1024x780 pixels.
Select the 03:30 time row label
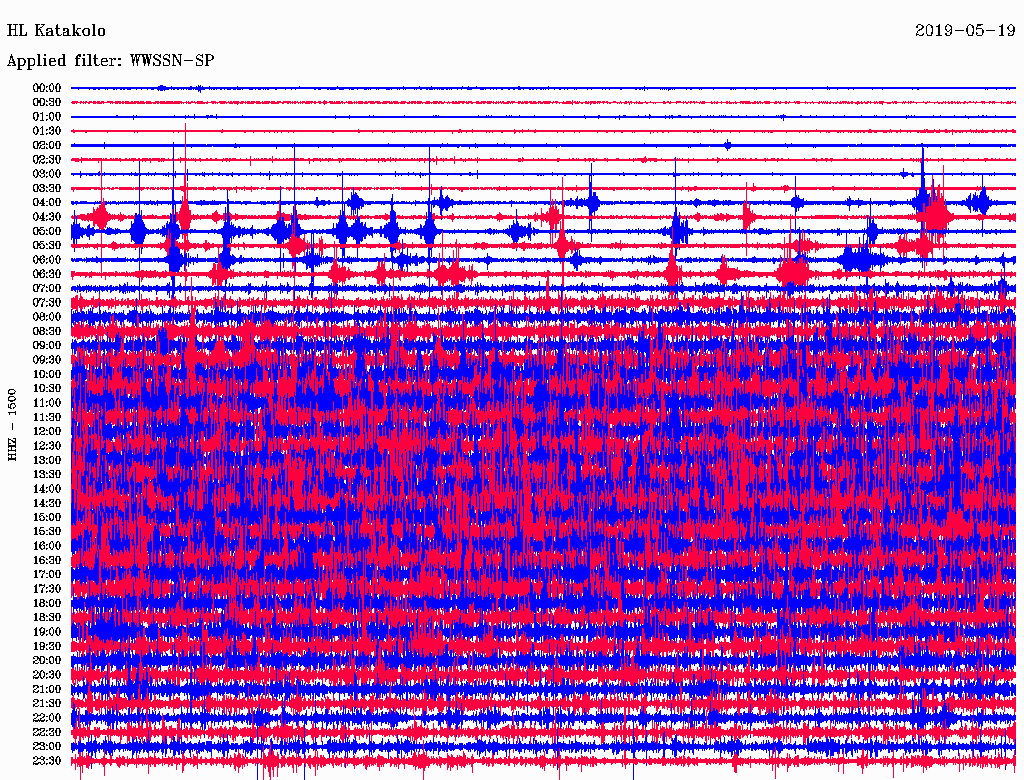click(x=47, y=188)
